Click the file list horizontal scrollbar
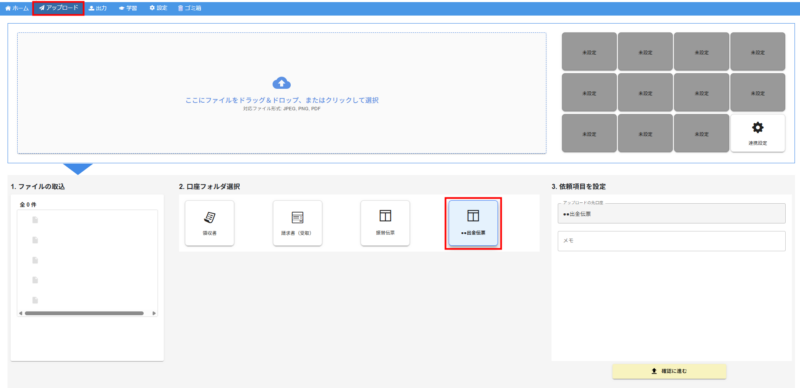Viewport: 800px width, 388px height. tap(84, 313)
